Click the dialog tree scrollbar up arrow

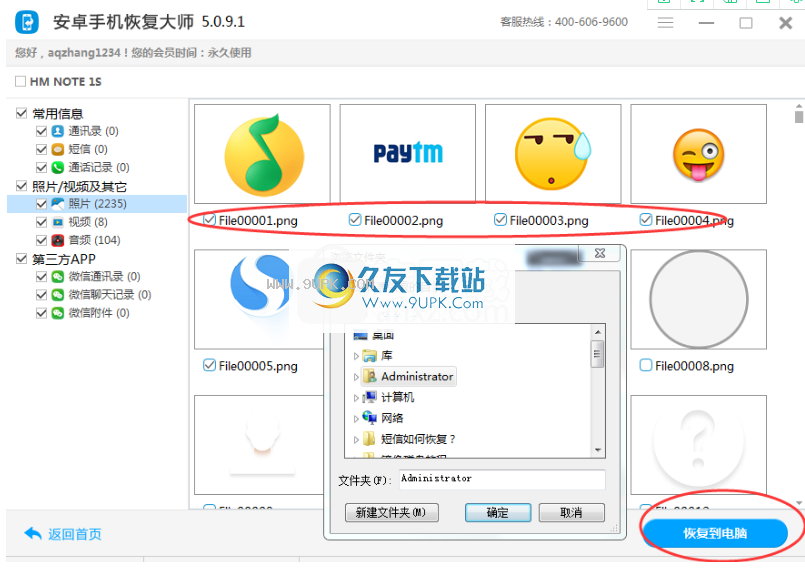598,332
